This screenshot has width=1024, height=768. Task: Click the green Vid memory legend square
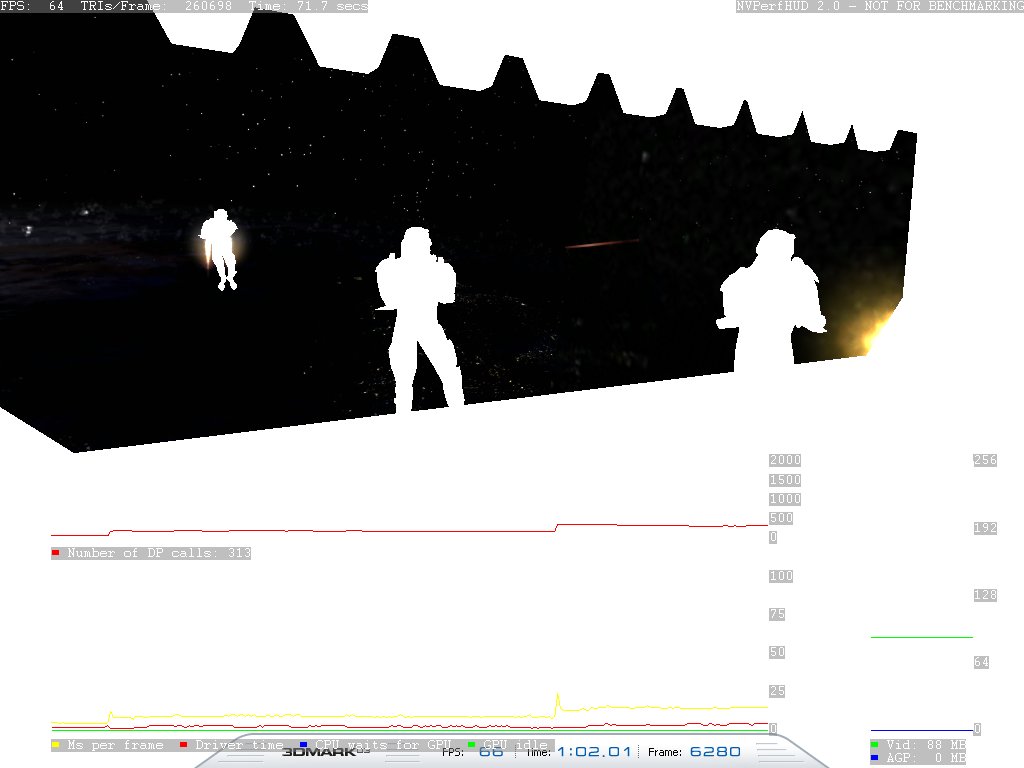[x=874, y=744]
